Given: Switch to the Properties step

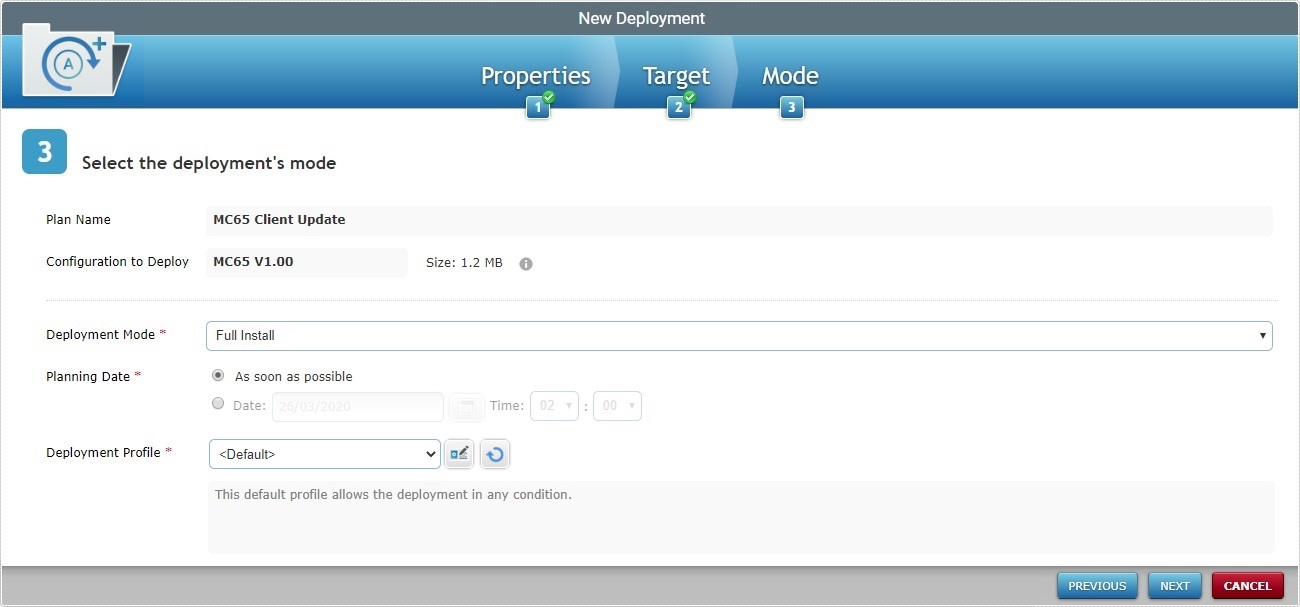Looking at the screenshot, I should point(535,75).
